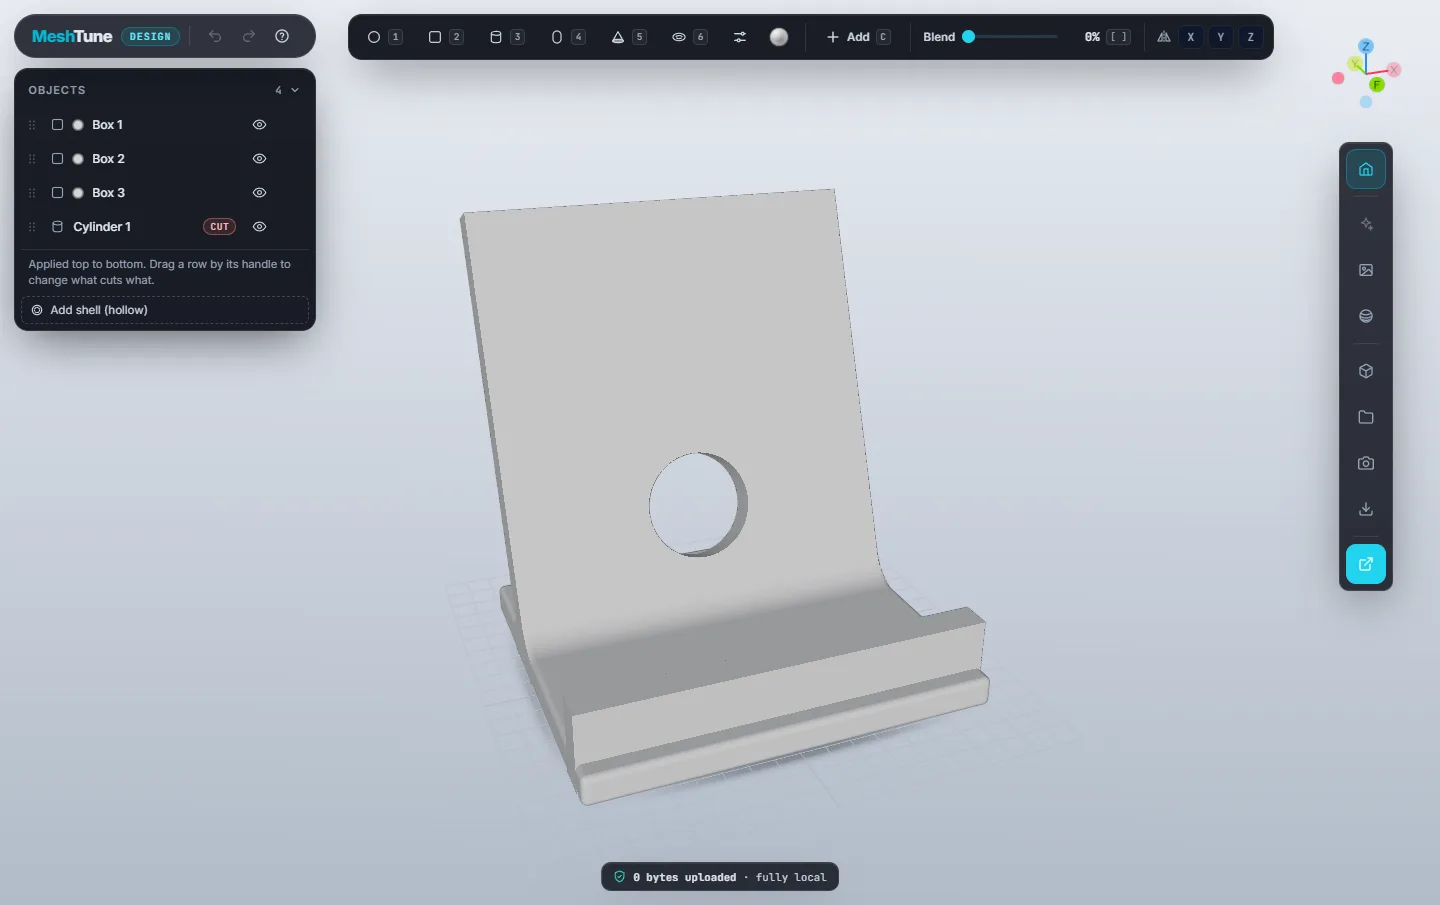Click the grey material sphere swatch
This screenshot has width=1440, height=905.
pos(779,37)
